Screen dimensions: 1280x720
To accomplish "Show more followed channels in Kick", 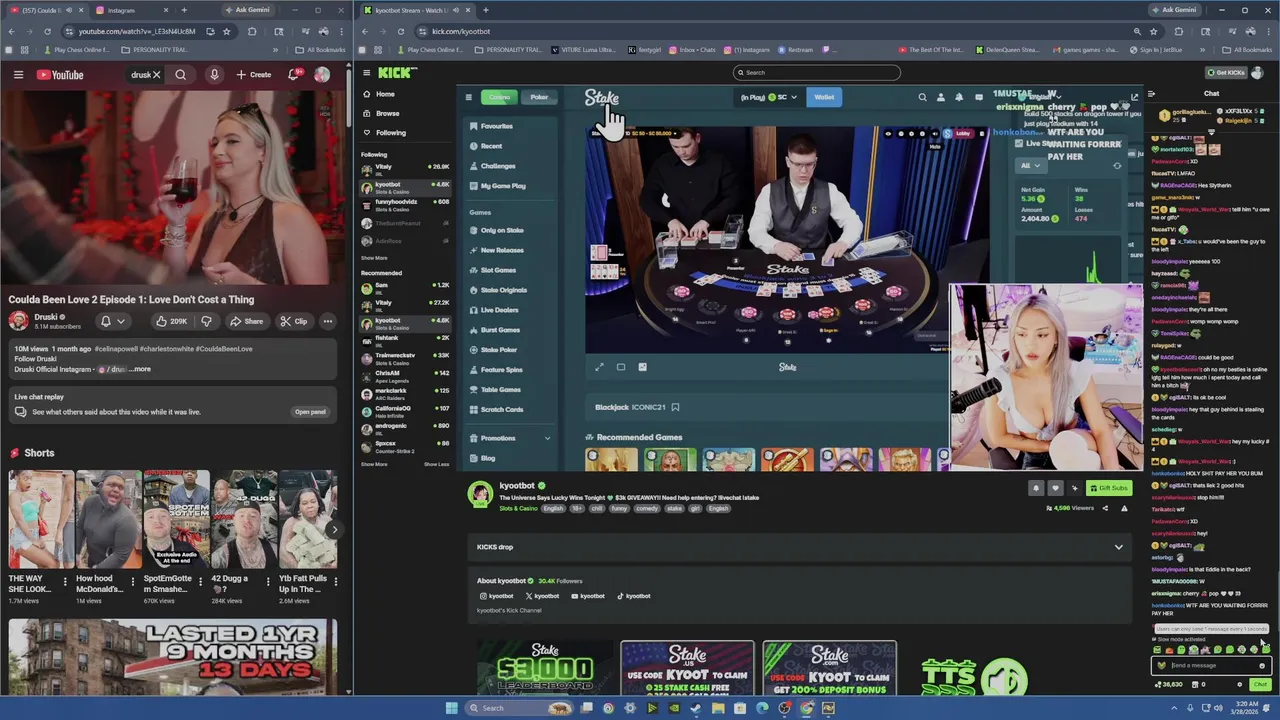I will 374,258.
